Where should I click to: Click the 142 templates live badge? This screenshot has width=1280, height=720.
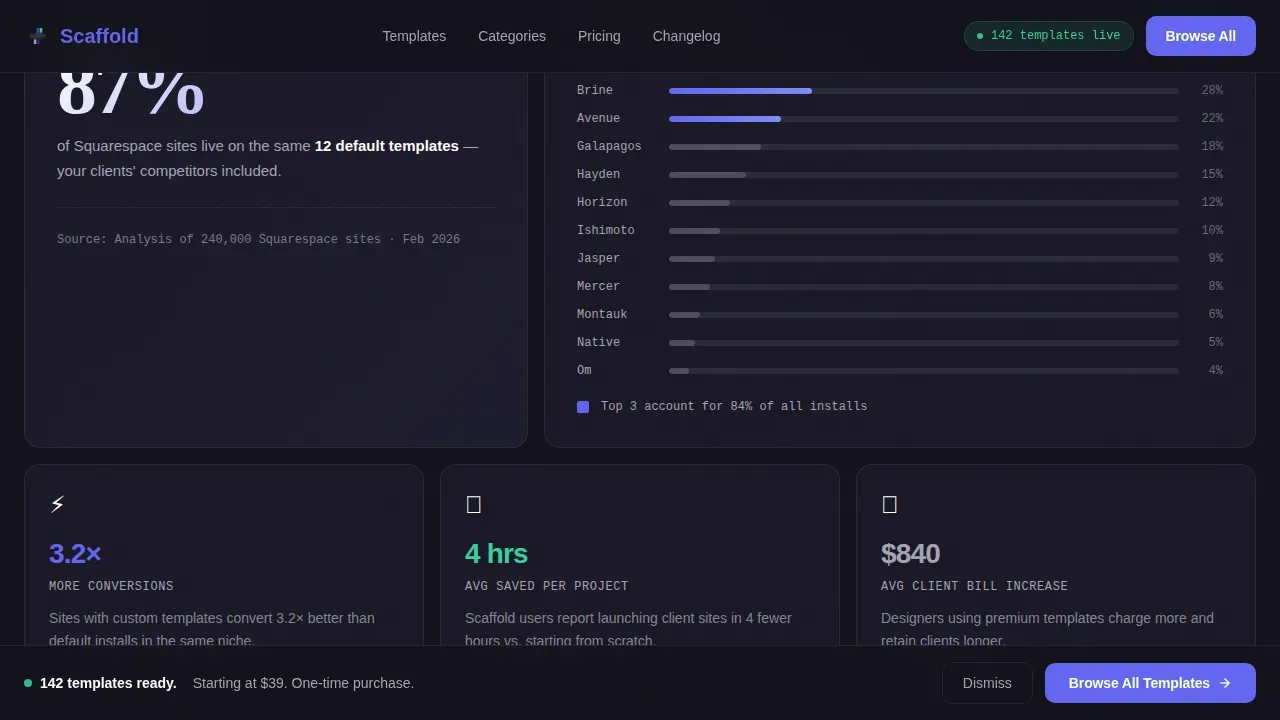tap(1048, 36)
